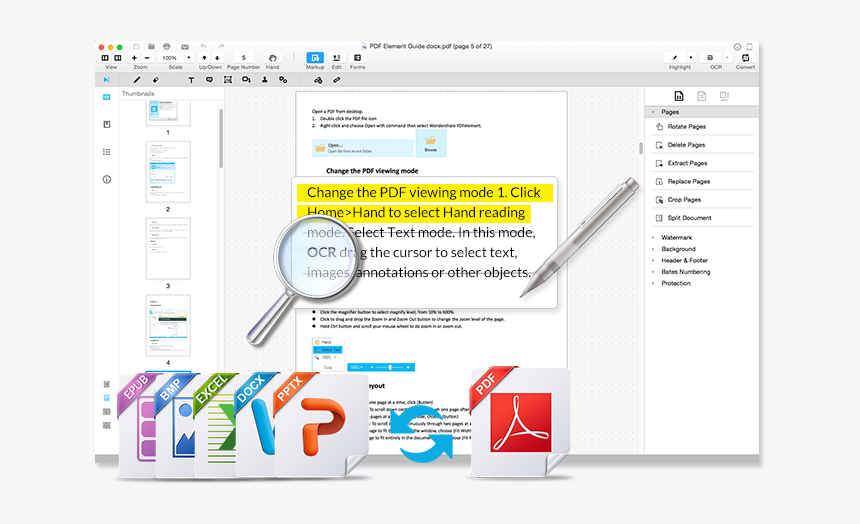860x524 pixels.
Task: Select the Eraser tool
Action: [x=156, y=80]
